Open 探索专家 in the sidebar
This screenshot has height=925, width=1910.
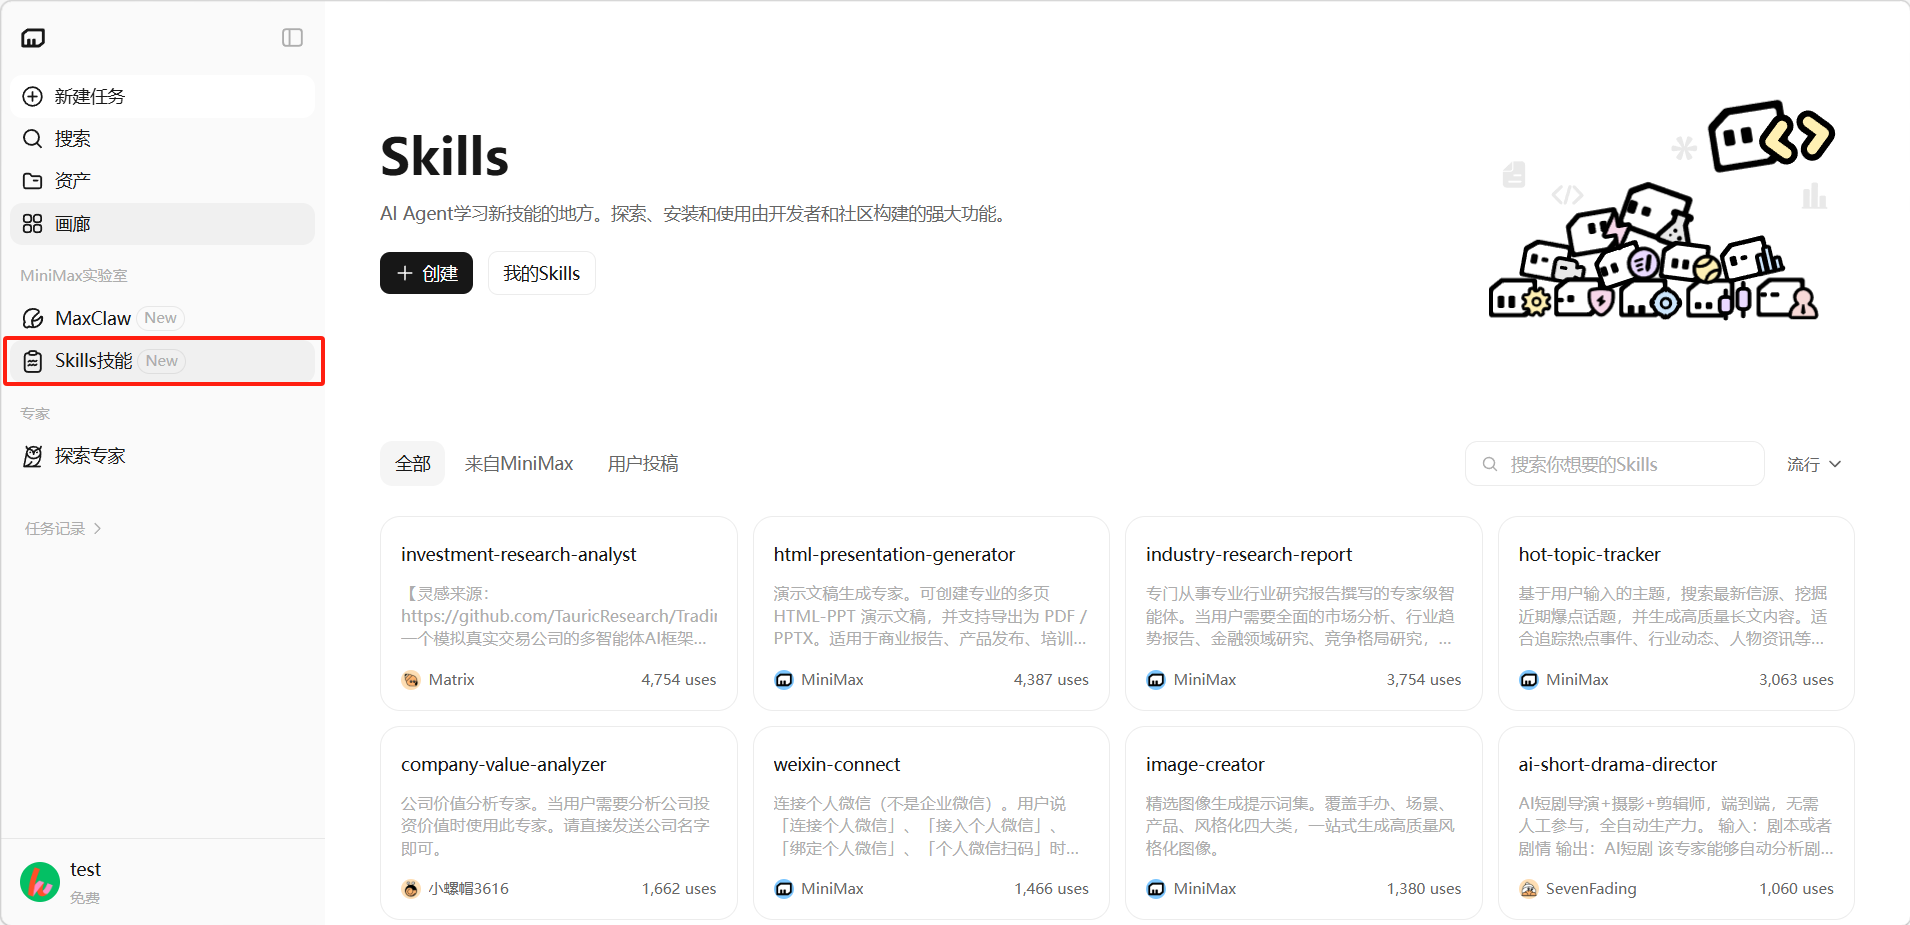coord(89,456)
